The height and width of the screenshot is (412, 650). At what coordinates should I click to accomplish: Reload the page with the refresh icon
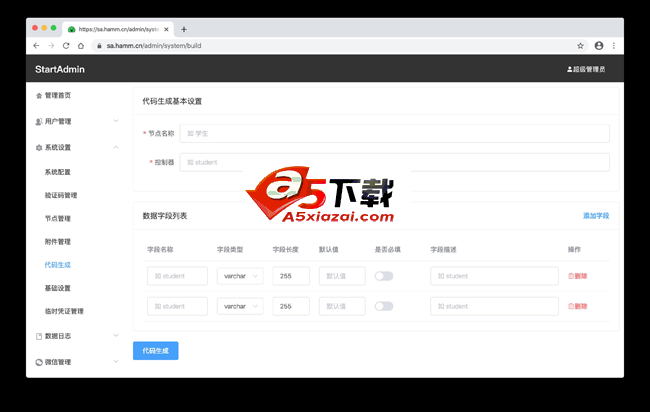pos(66,46)
